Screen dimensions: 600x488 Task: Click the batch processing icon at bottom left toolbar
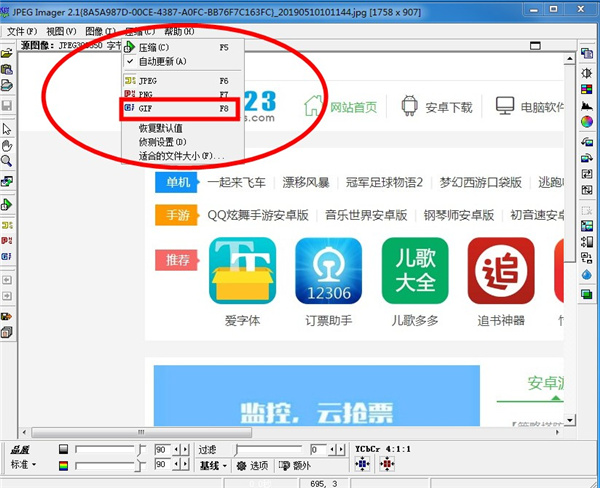tap(7, 332)
